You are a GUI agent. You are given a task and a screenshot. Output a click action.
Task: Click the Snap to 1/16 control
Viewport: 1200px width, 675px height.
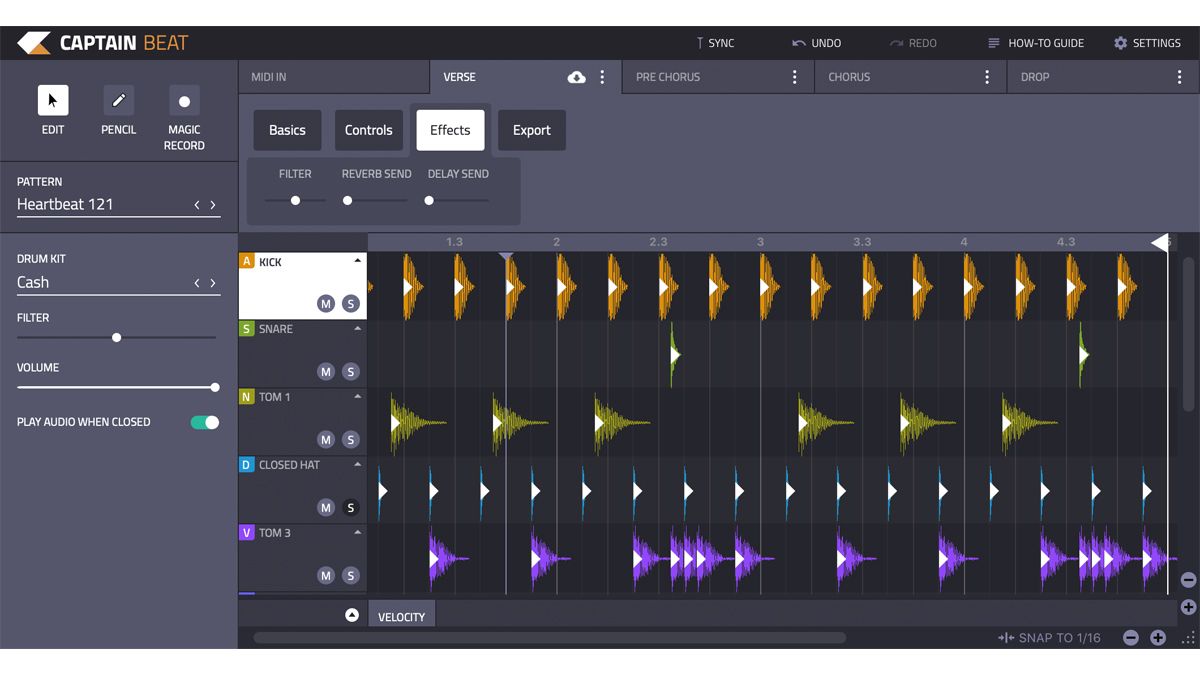coord(1049,638)
